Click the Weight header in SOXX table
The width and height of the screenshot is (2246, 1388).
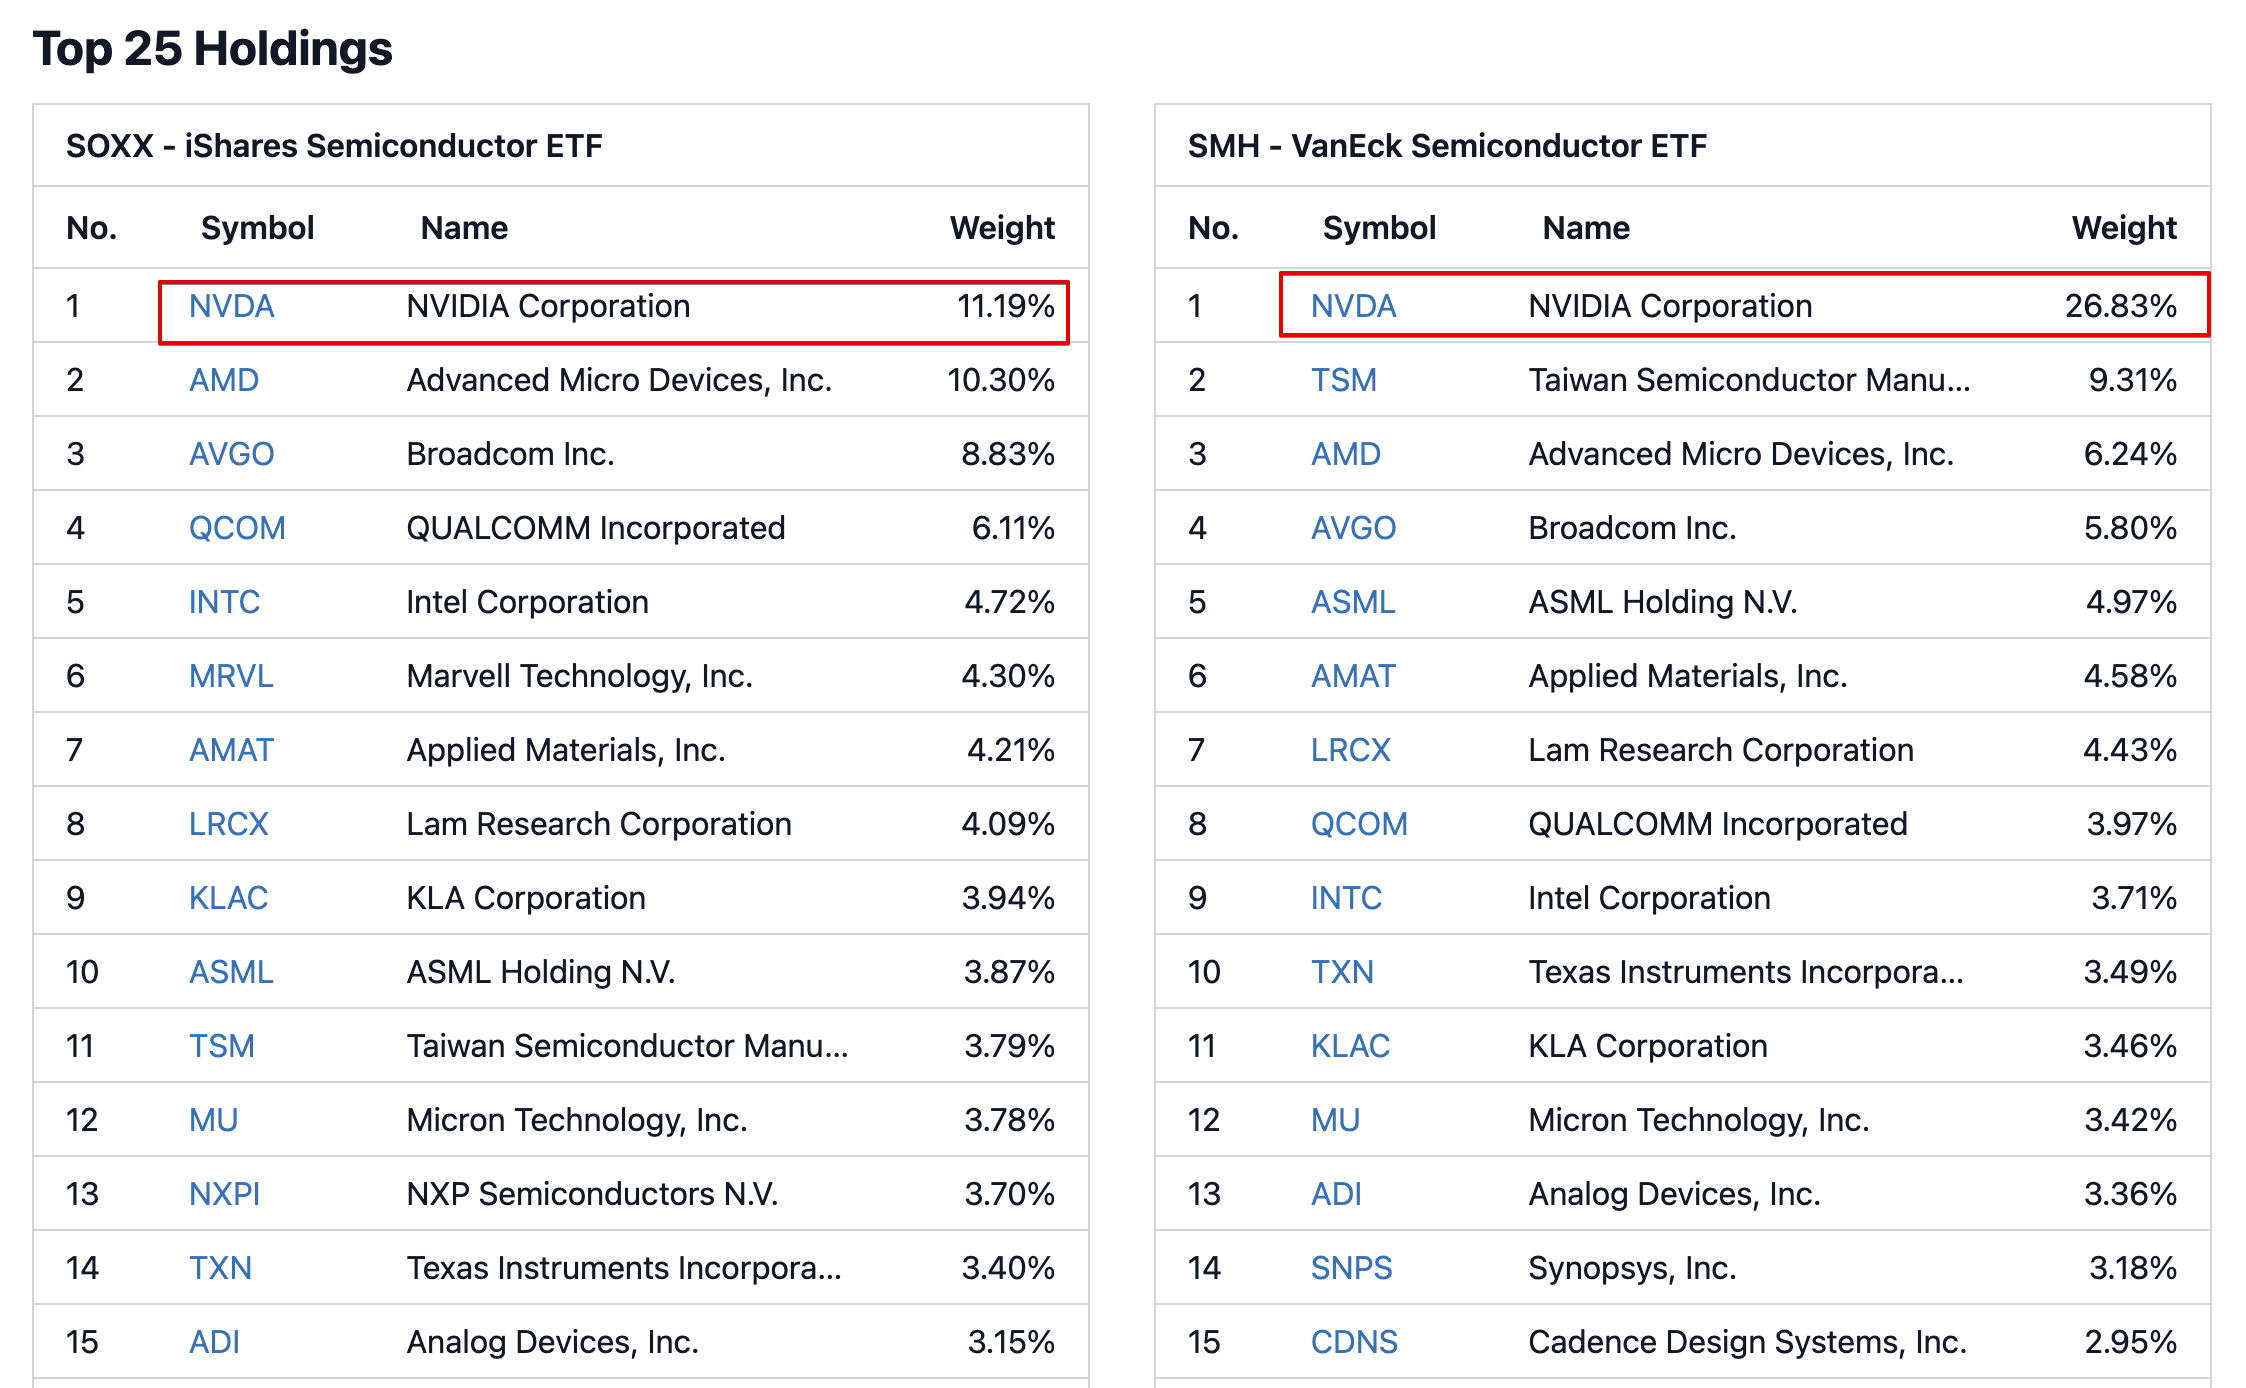coord(1002,228)
